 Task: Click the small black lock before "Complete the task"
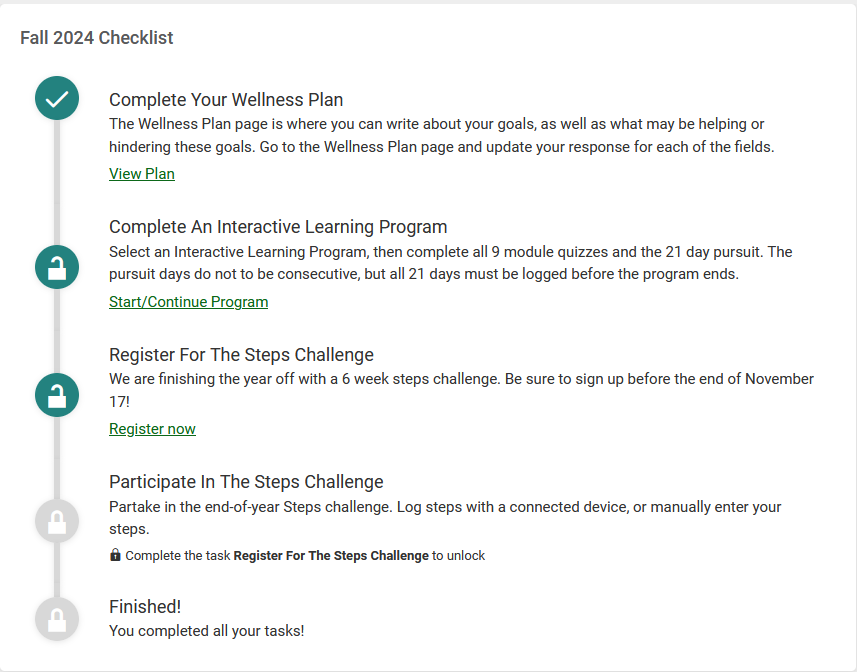click(115, 555)
